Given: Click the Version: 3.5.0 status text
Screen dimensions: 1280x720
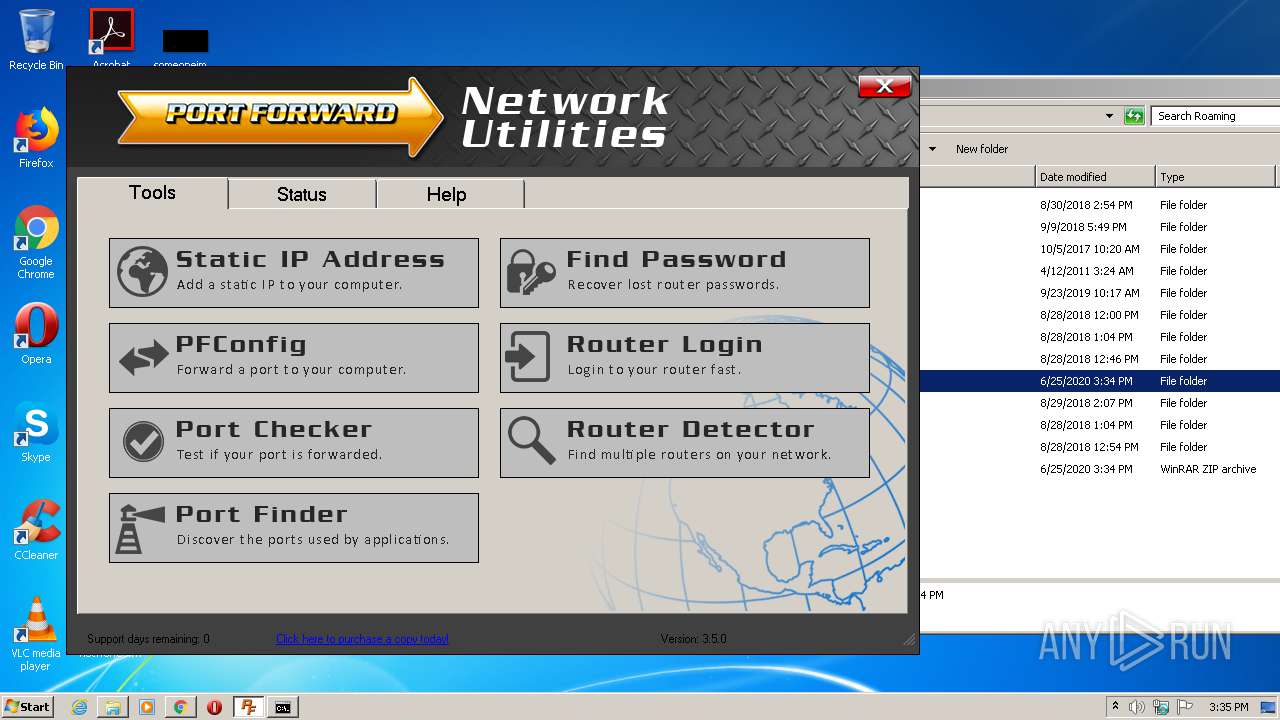Looking at the screenshot, I should point(693,639).
